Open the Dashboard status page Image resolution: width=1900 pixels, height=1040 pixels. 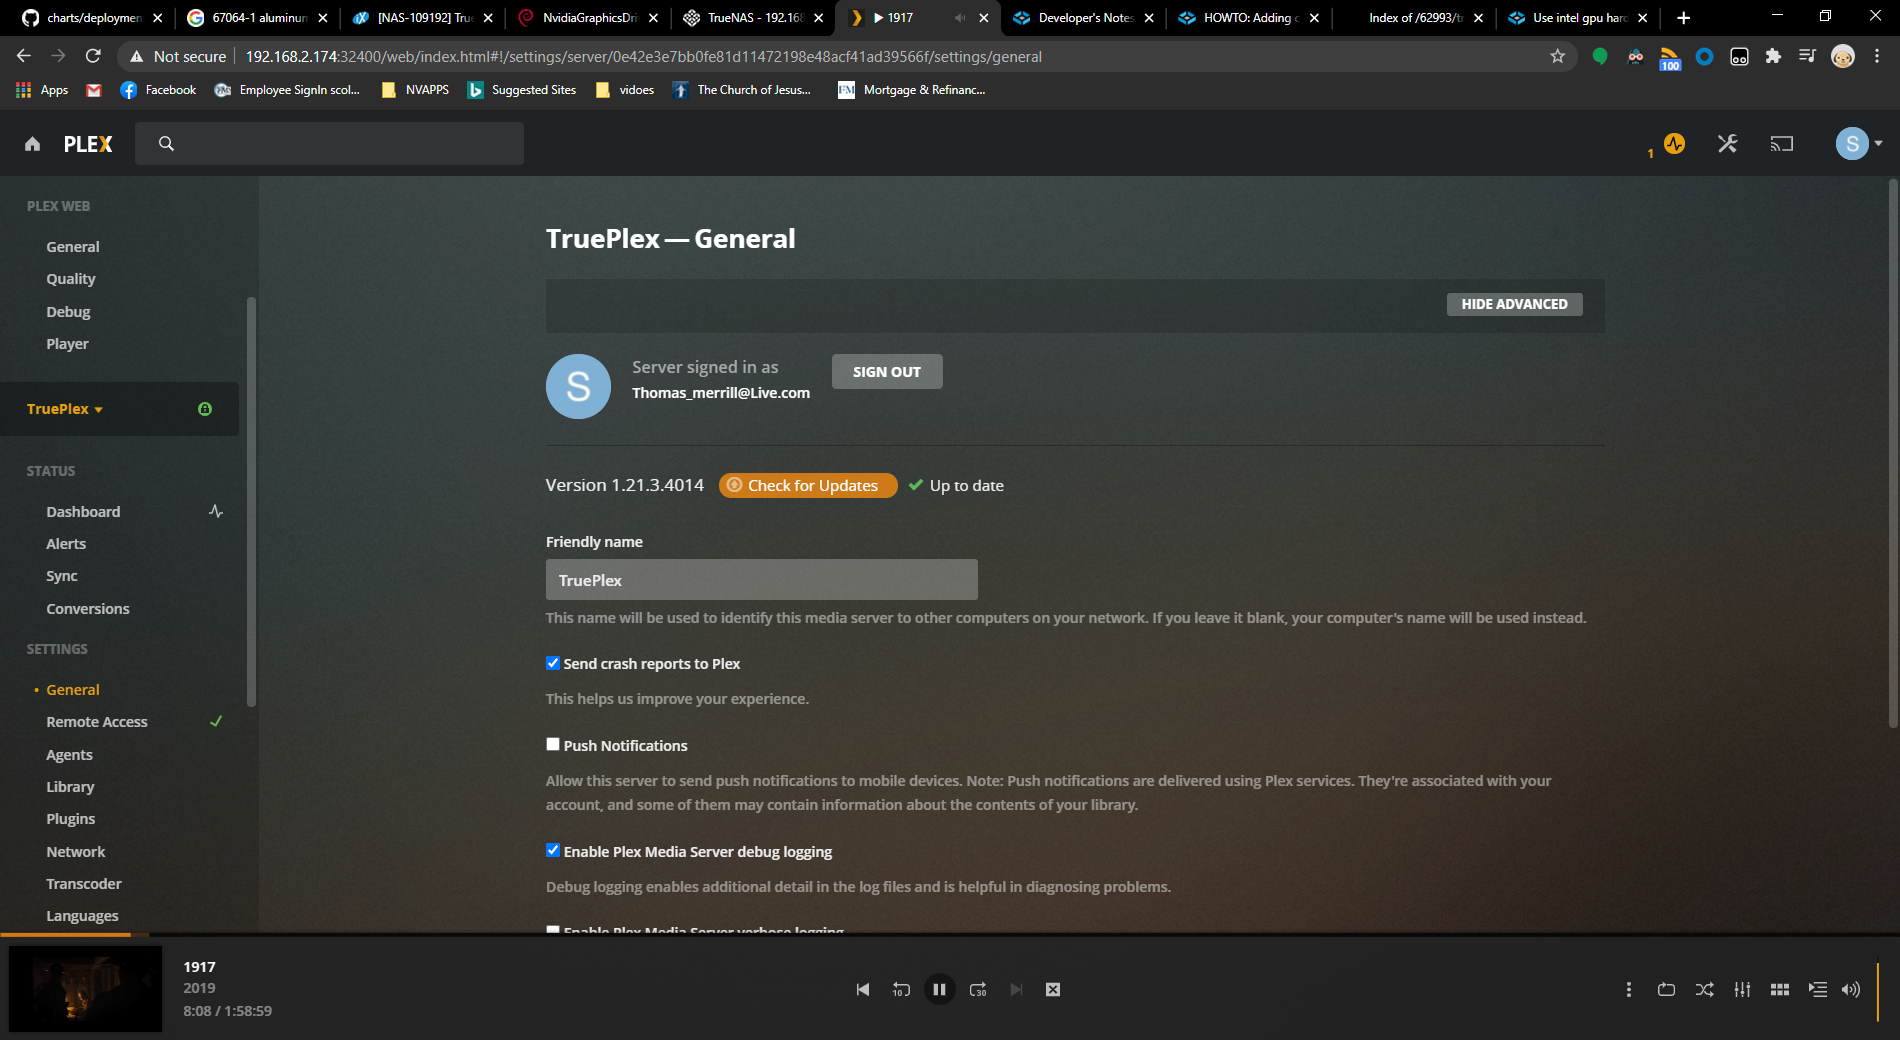pos(83,512)
